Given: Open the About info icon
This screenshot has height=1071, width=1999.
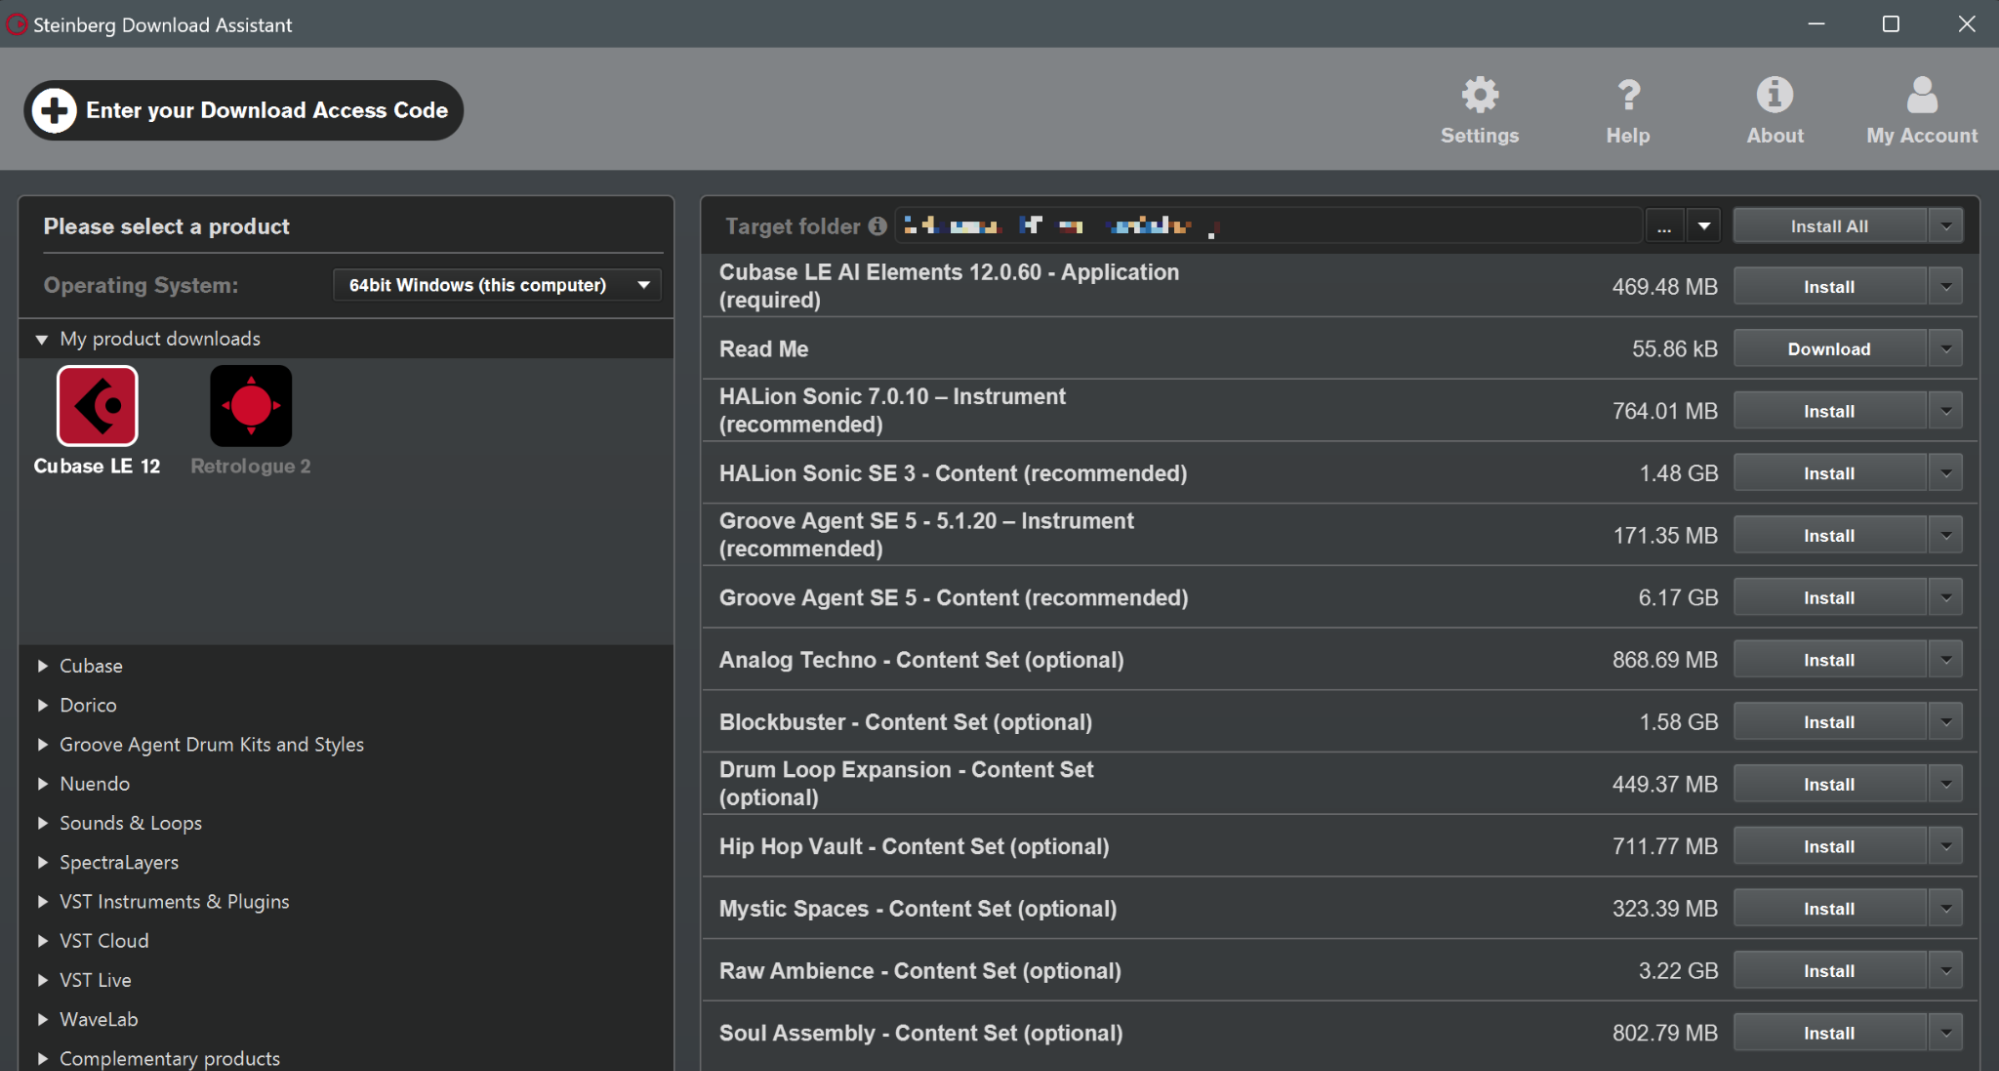Looking at the screenshot, I should [1775, 96].
